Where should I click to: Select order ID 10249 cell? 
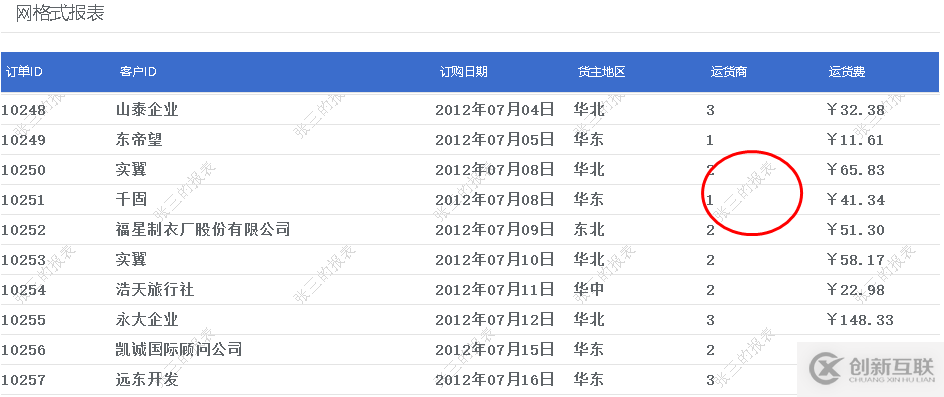[x=23, y=140]
